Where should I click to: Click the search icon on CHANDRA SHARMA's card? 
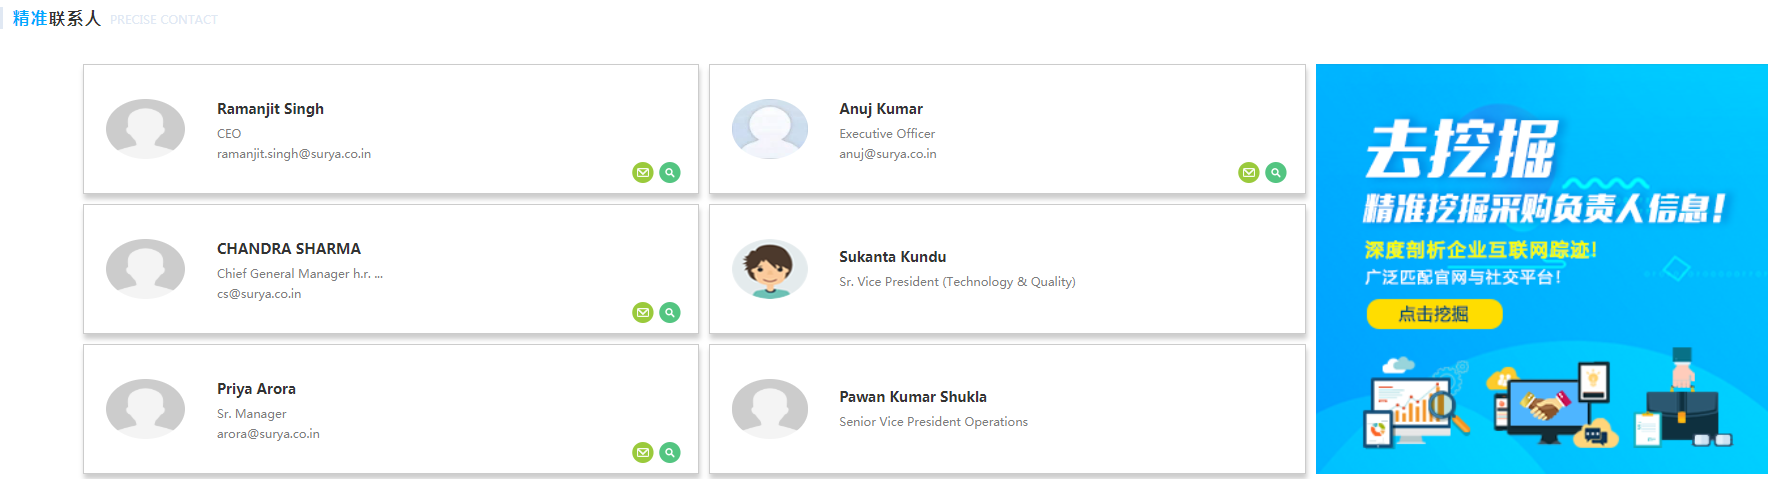(x=670, y=313)
